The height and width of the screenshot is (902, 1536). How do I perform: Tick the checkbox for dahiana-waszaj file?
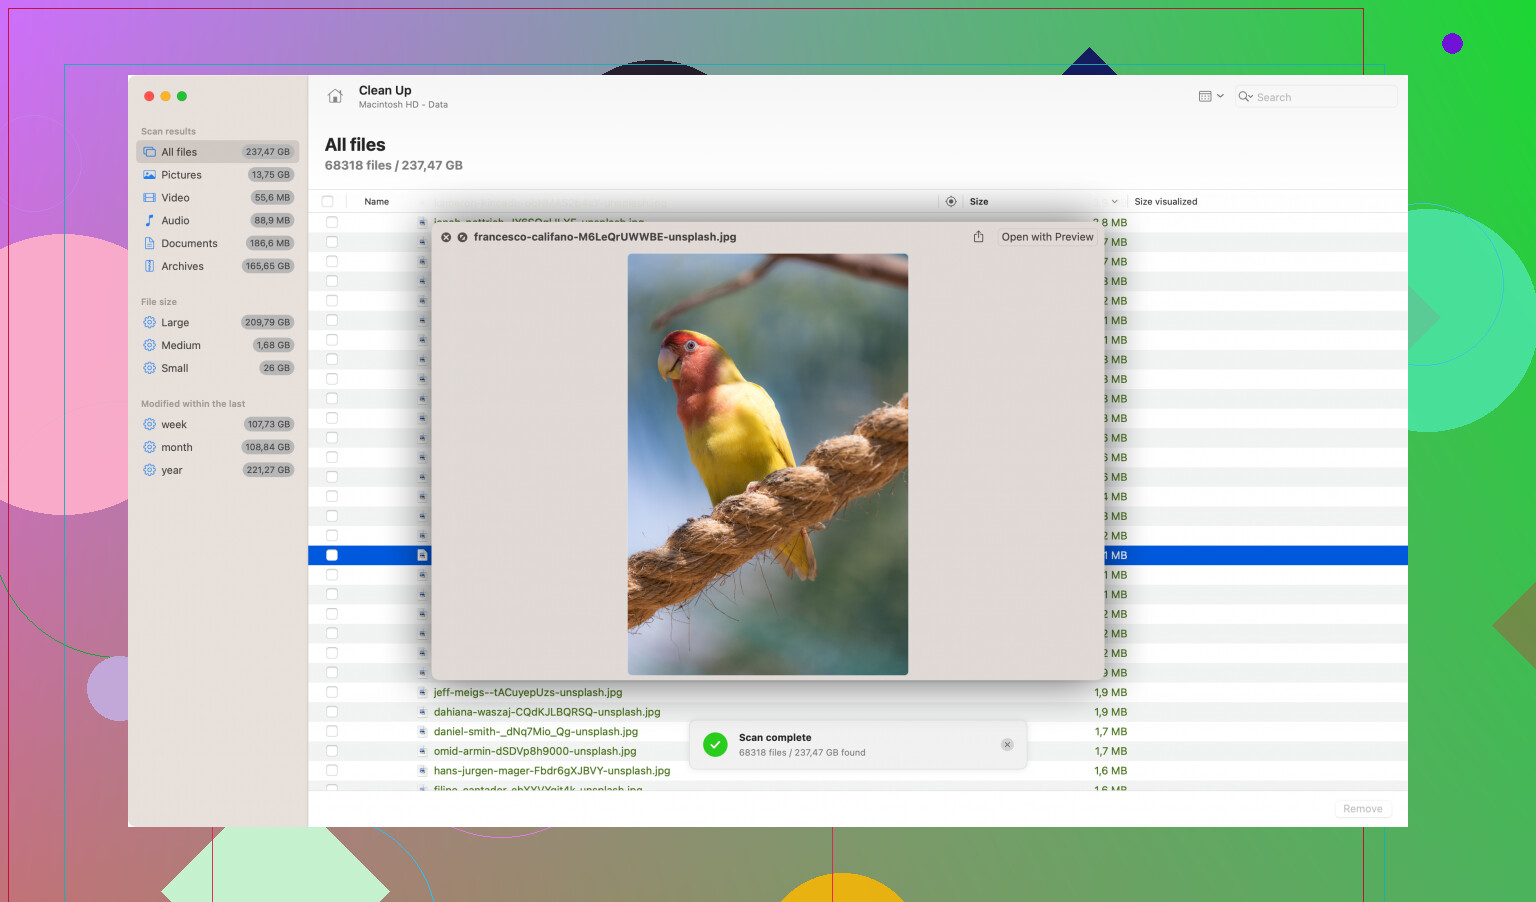(x=332, y=712)
